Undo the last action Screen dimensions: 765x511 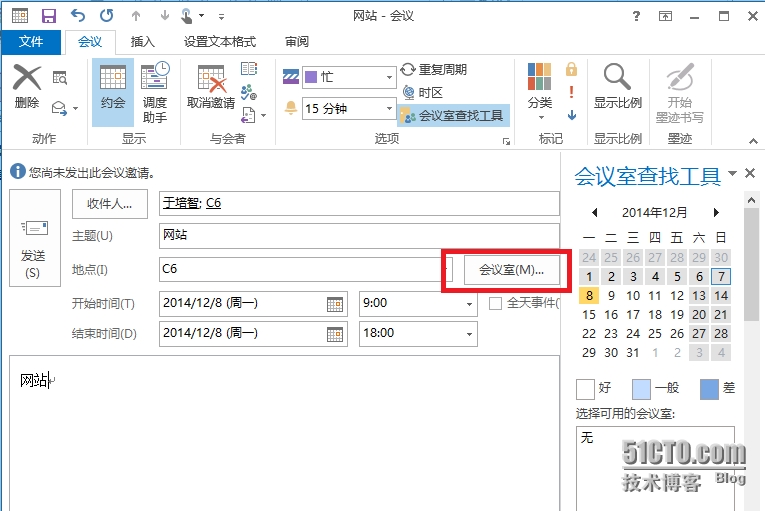coord(78,16)
